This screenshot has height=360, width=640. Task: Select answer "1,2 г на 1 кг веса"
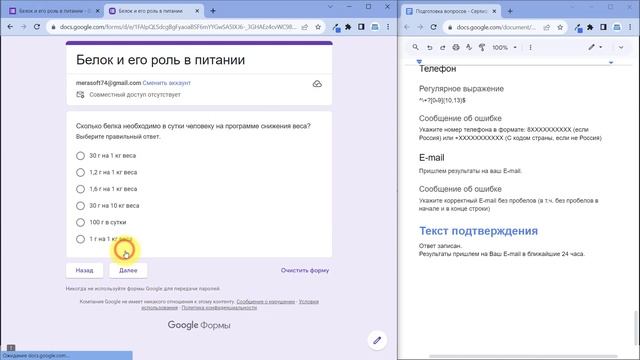point(80,172)
